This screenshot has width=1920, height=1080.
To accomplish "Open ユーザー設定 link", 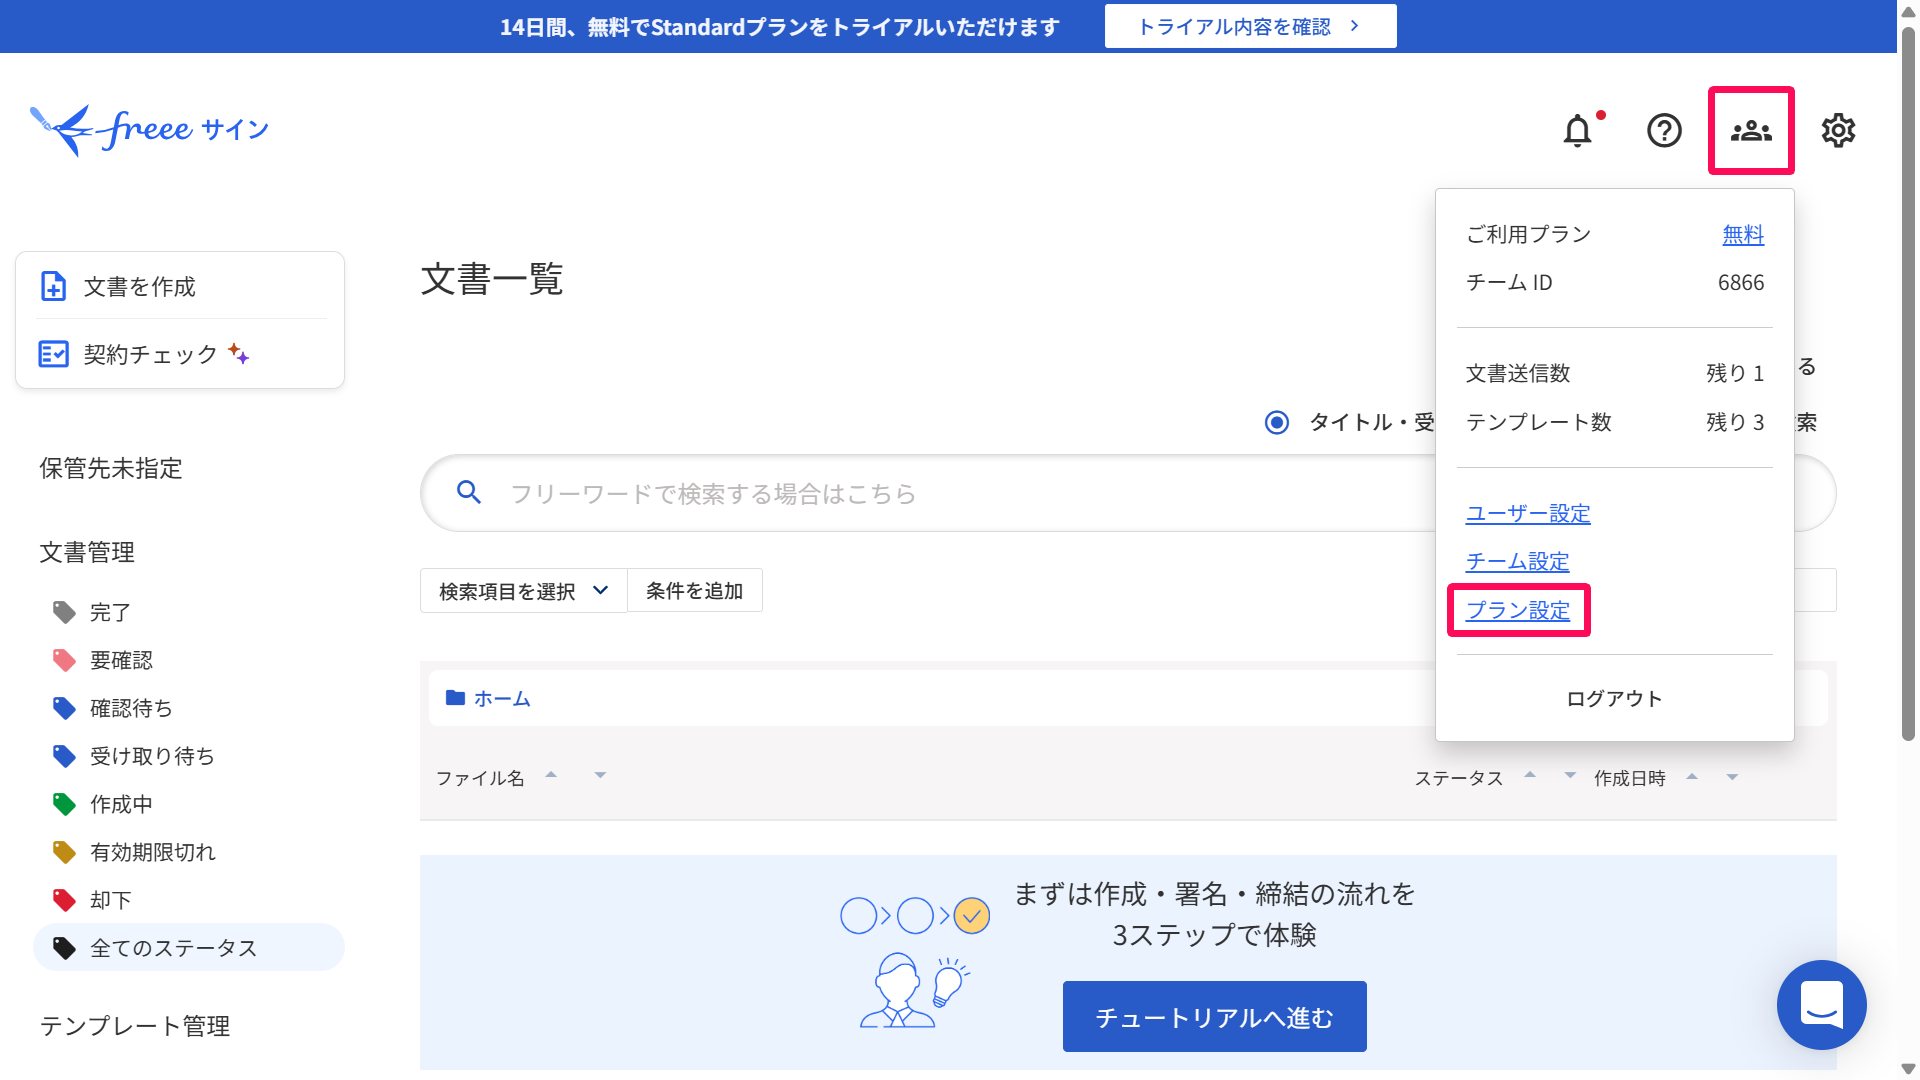I will [x=1528, y=513].
